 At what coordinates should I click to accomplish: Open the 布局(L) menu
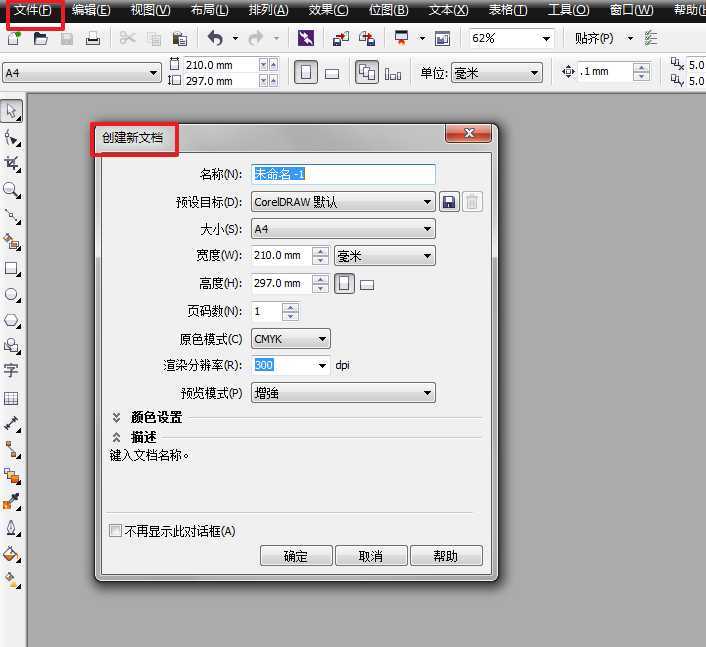click(209, 10)
